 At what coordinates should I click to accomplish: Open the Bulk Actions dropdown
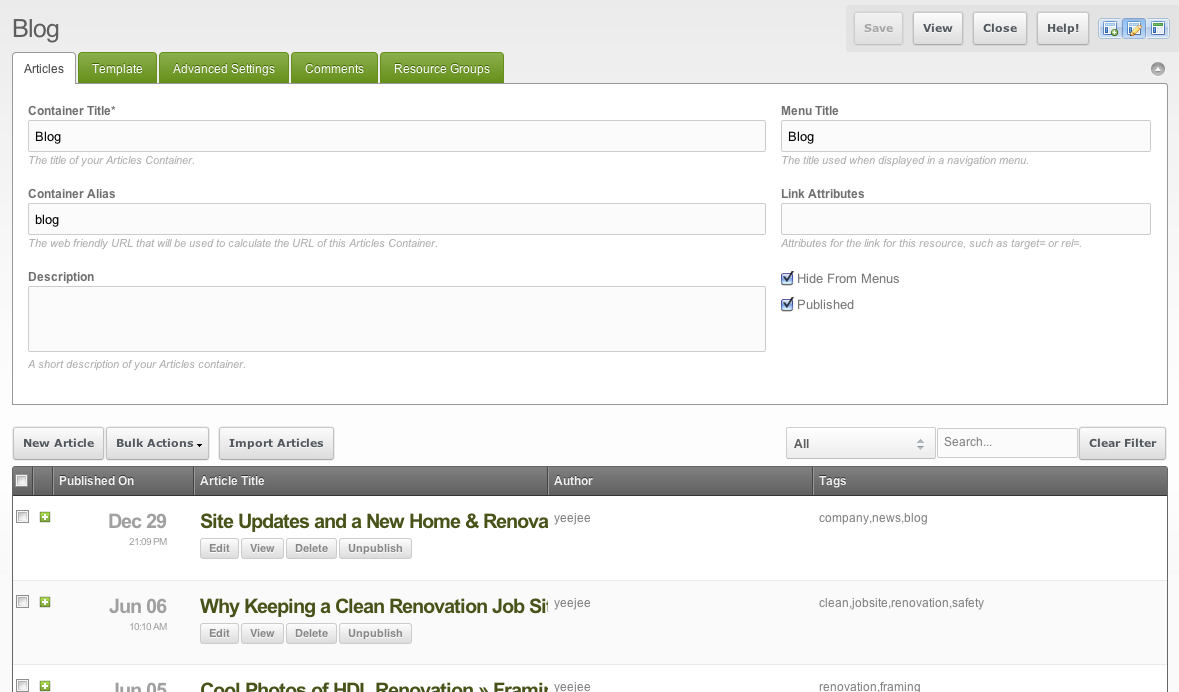pyautogui.click(x=157, y=443)
